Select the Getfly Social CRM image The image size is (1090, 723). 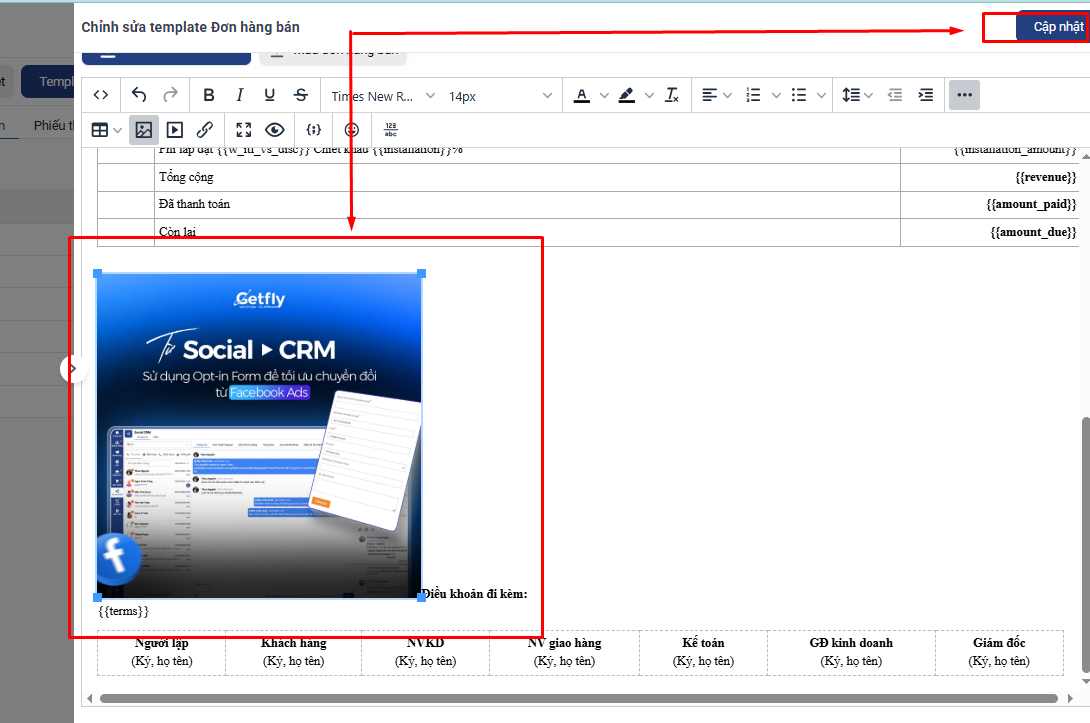[x=259, y=435]
